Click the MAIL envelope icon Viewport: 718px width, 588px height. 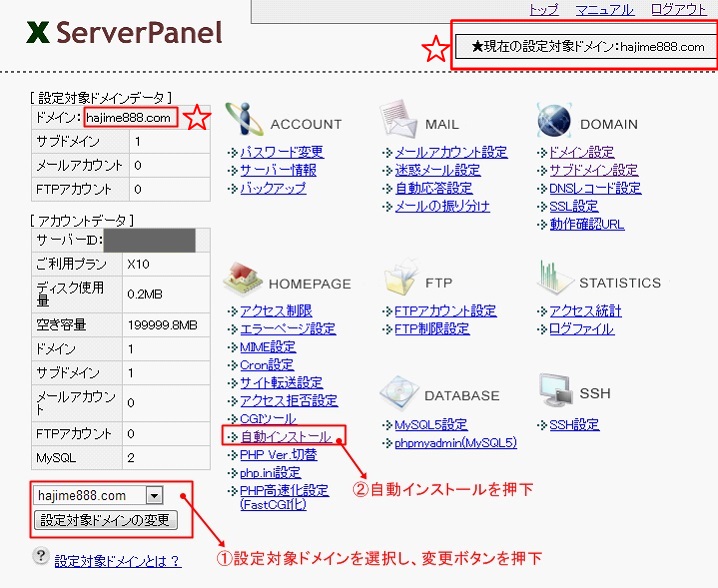pos(398,118)
